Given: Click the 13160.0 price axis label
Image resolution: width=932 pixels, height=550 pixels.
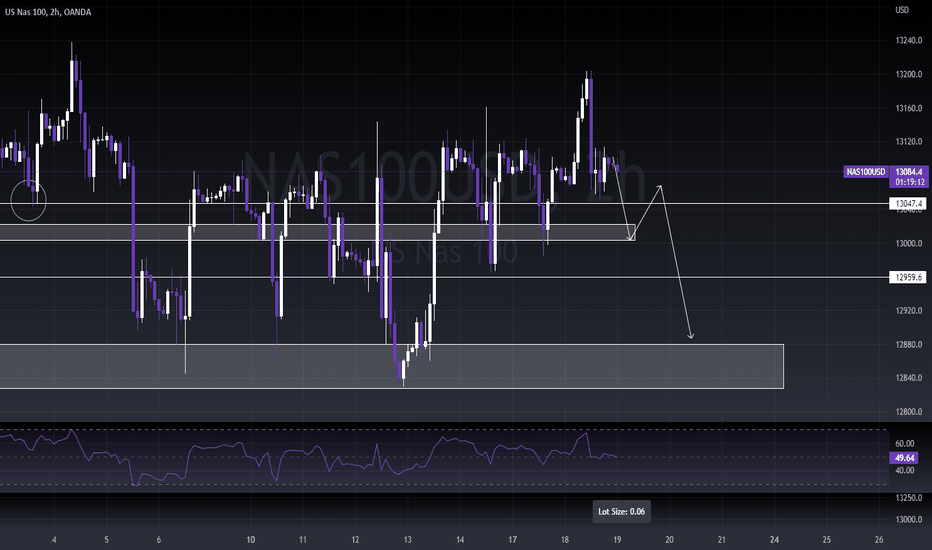Looking at the screenshot, I should 909,108.
